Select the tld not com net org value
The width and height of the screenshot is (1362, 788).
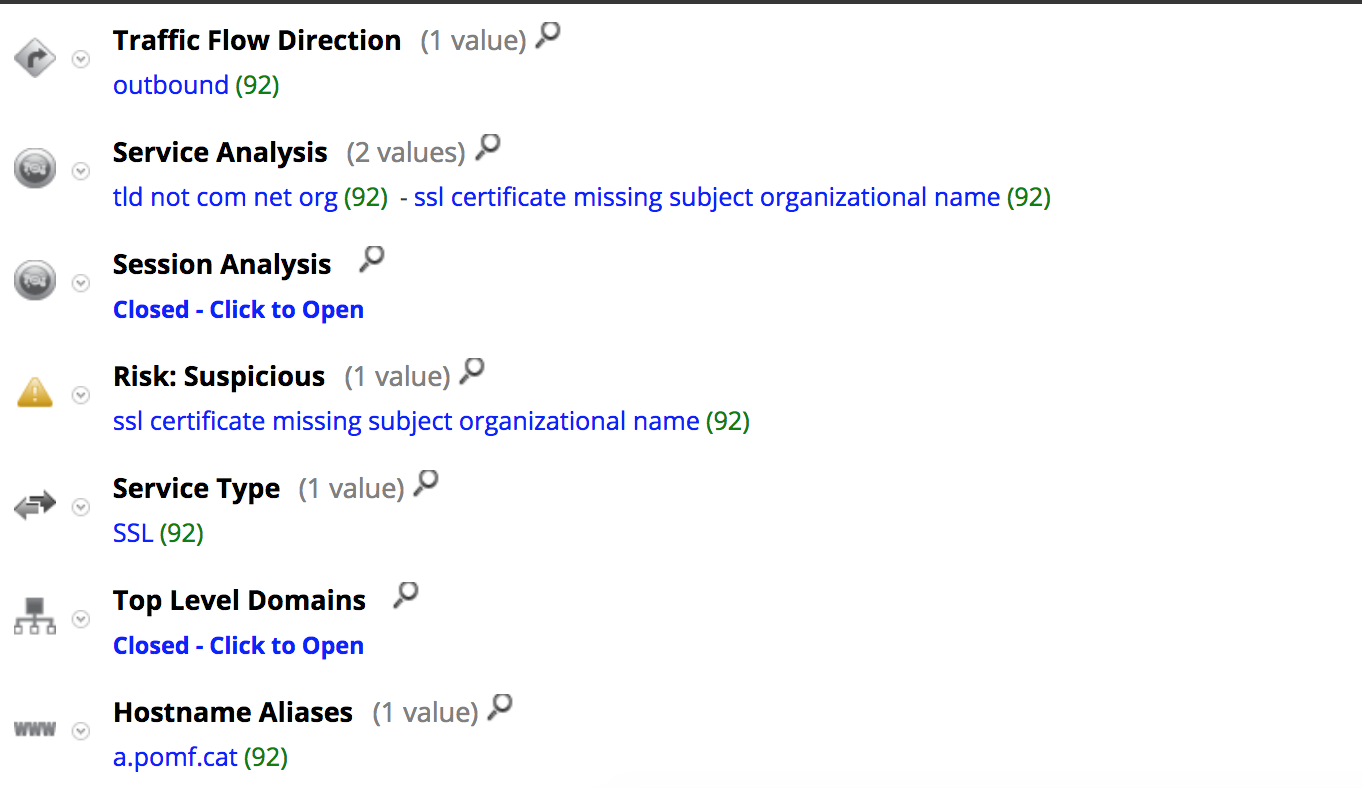224,197
